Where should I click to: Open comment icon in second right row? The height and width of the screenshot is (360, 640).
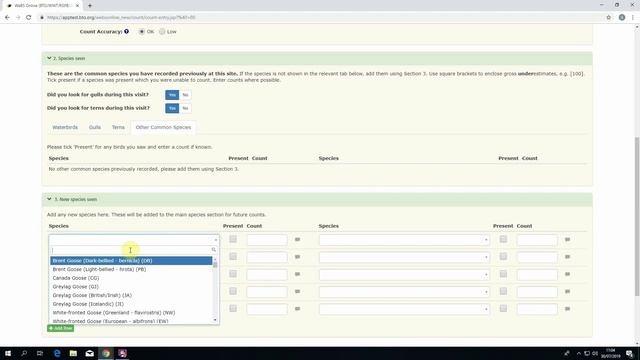(567, 257)
